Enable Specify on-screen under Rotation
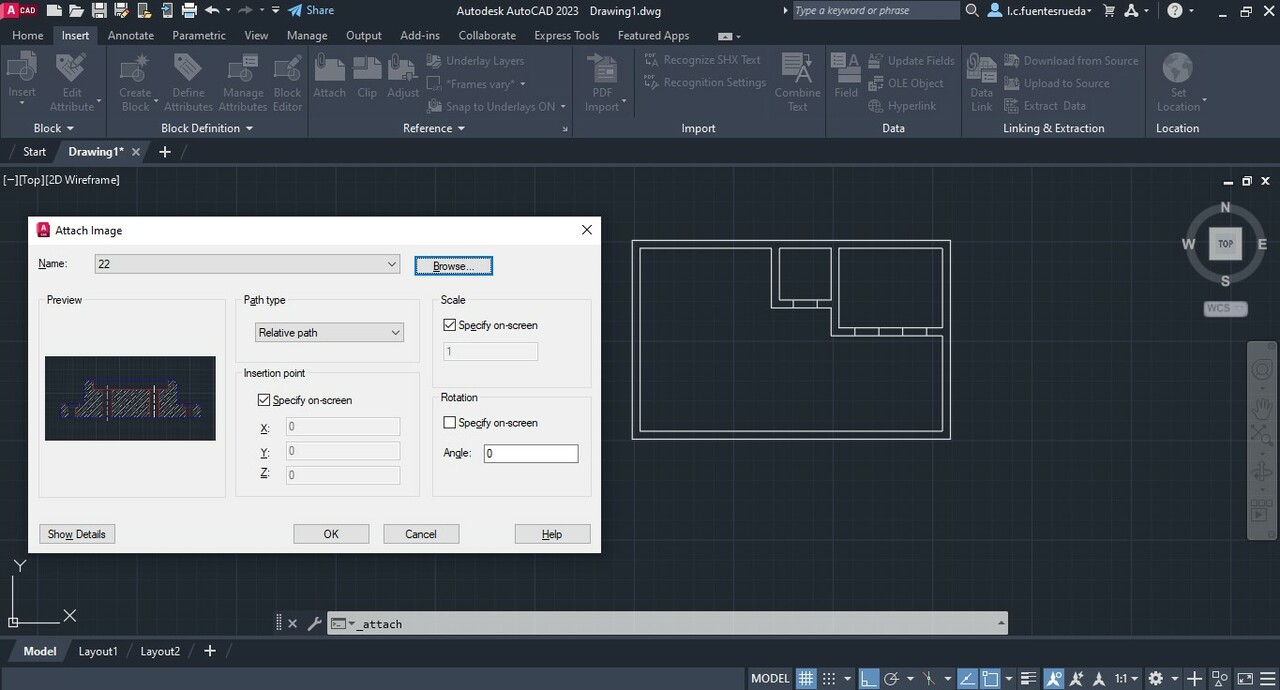 450,423
